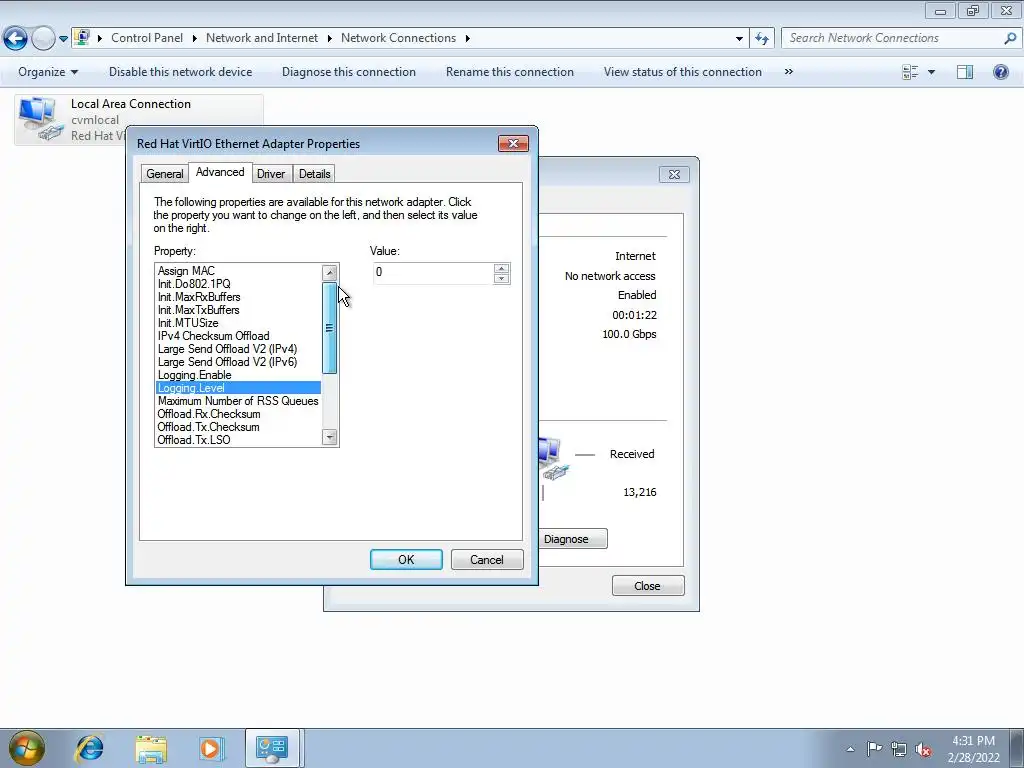Open the Action Center flag icon
The image size is (1024, 768).
click(874, 749)
